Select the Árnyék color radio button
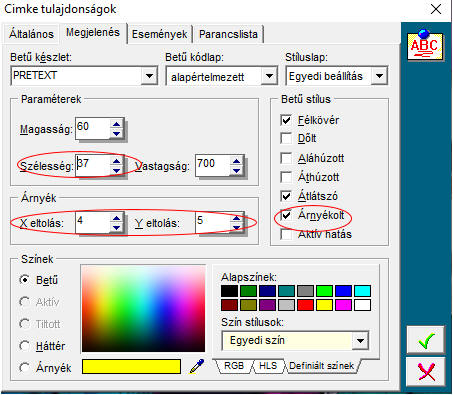 point(24,368)
